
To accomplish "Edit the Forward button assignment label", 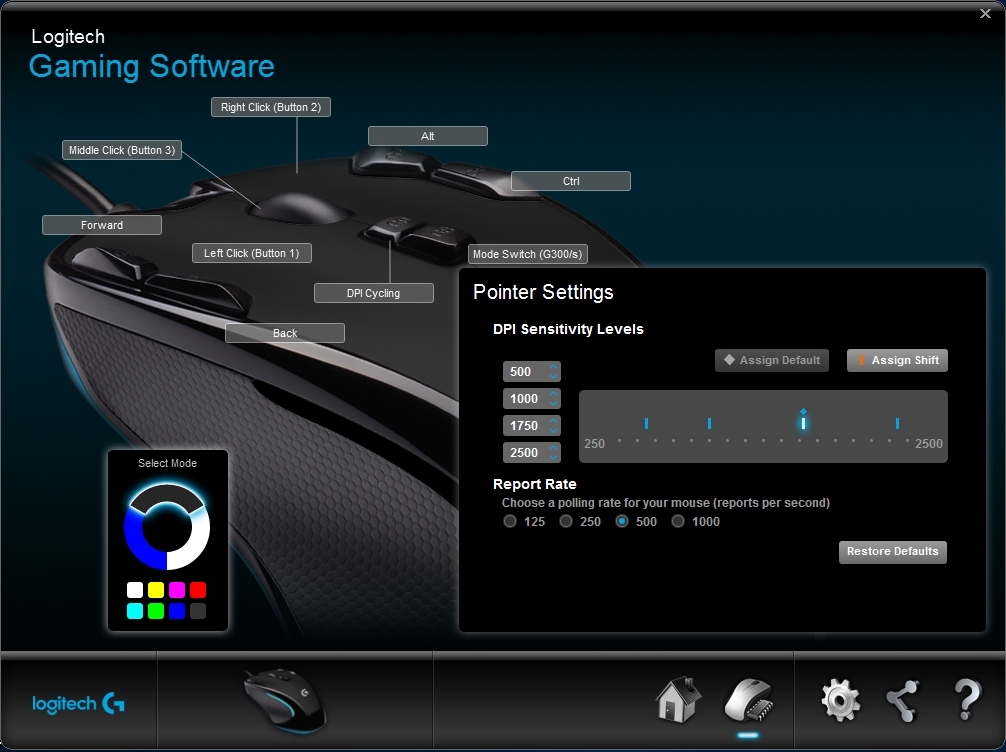I will coord(102,225).
